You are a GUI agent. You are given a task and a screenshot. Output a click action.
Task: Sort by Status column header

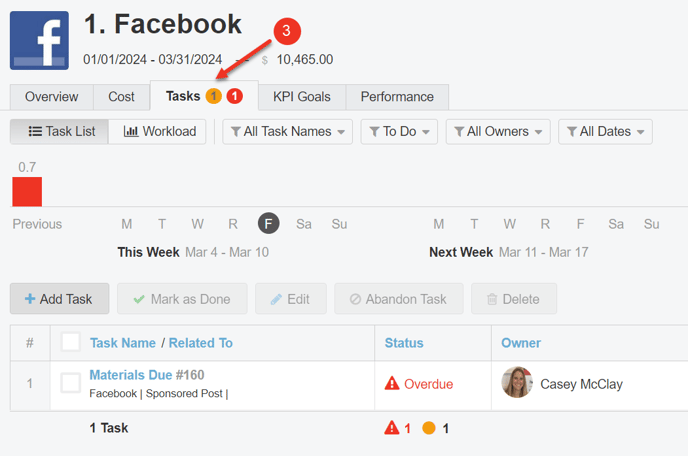pyautogui.click(x=404, y=343)
